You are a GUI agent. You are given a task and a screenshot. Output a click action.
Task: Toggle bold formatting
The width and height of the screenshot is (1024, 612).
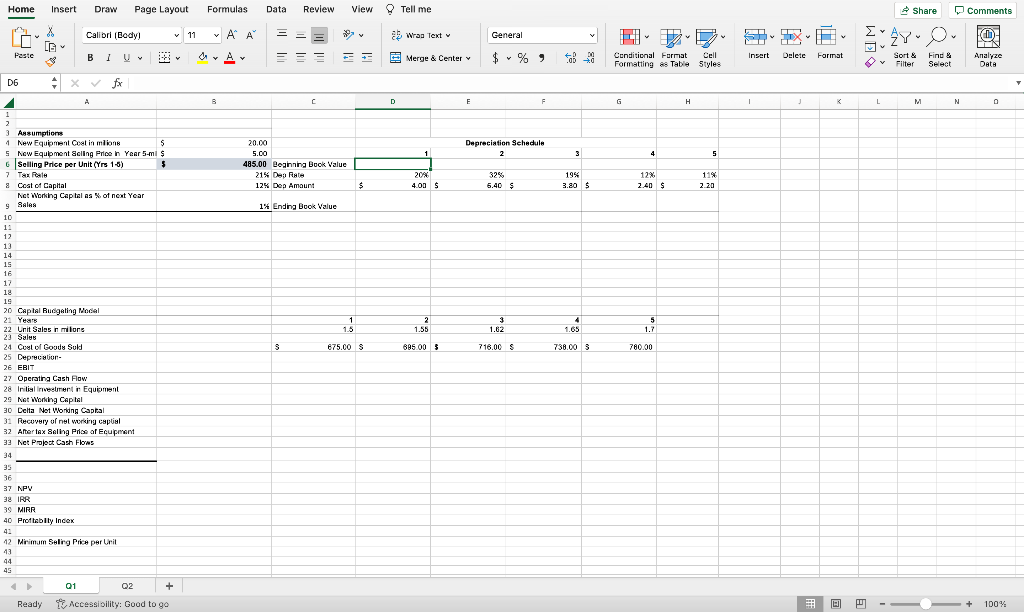(90, 57)
